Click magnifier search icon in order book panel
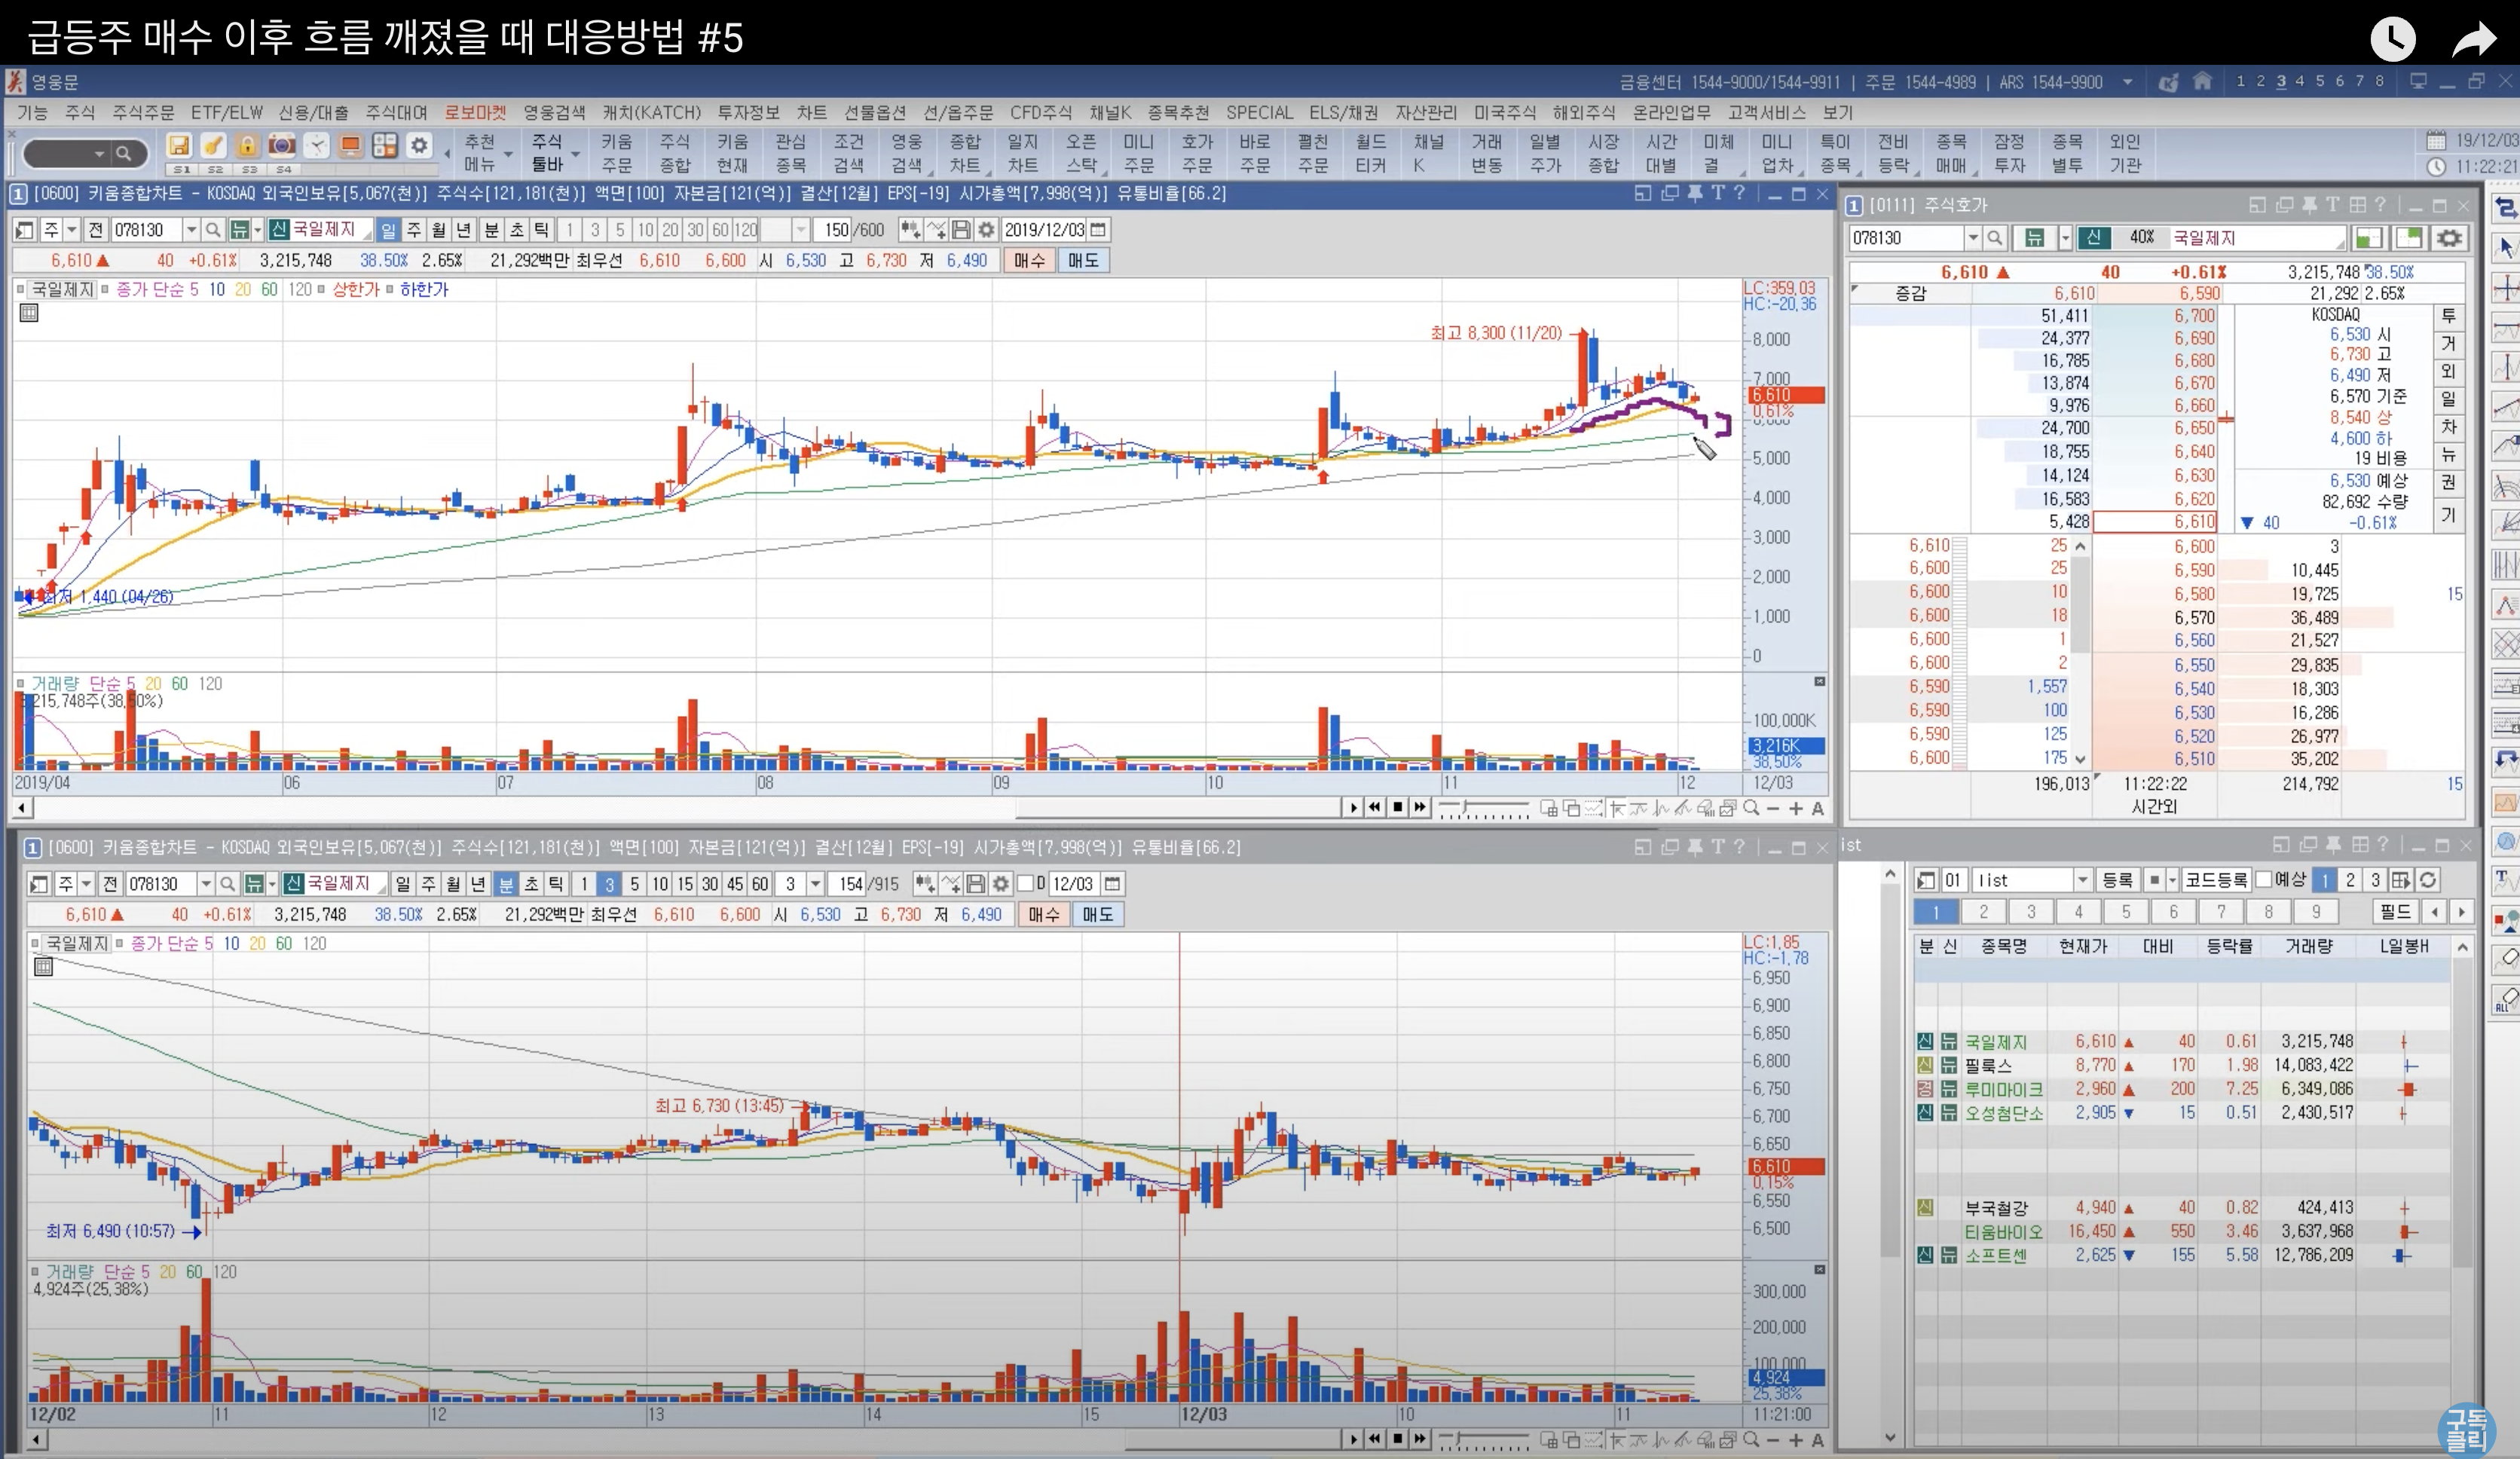 click(x=1994, y=238)
